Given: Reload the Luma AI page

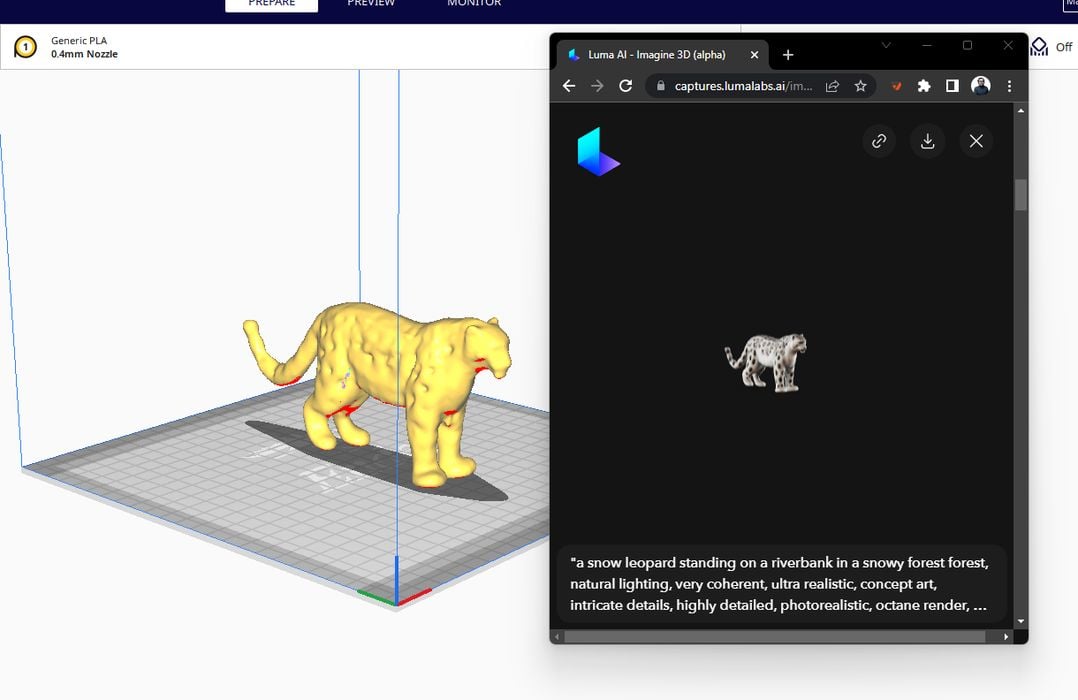Looking at the screenshot, I should (x=625, y=86).
